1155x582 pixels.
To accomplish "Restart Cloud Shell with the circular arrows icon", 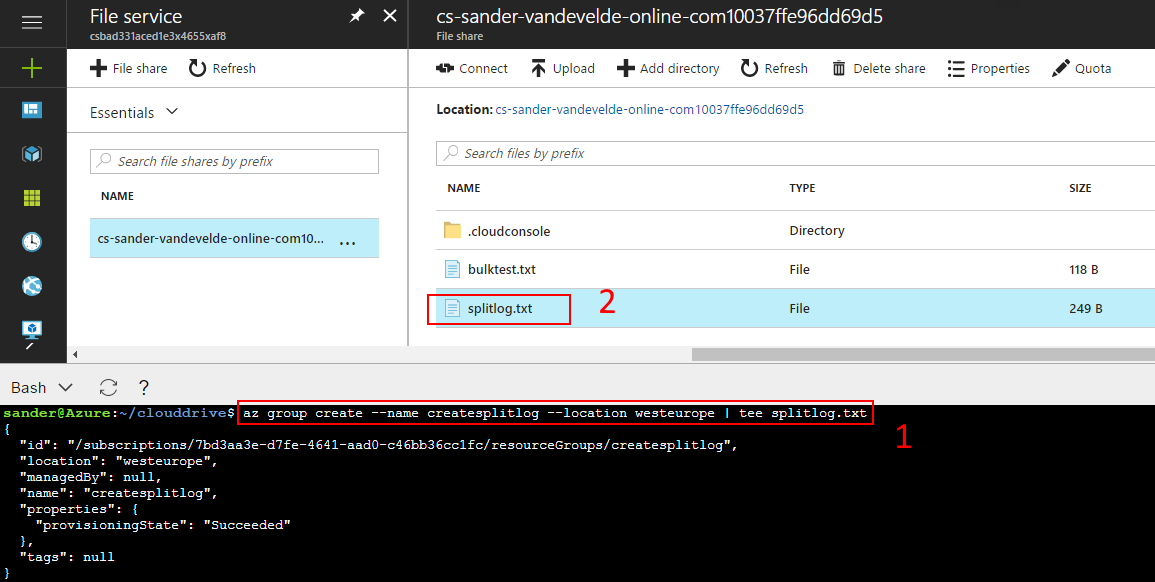I will pyautogui.click(x=109, y=387).
